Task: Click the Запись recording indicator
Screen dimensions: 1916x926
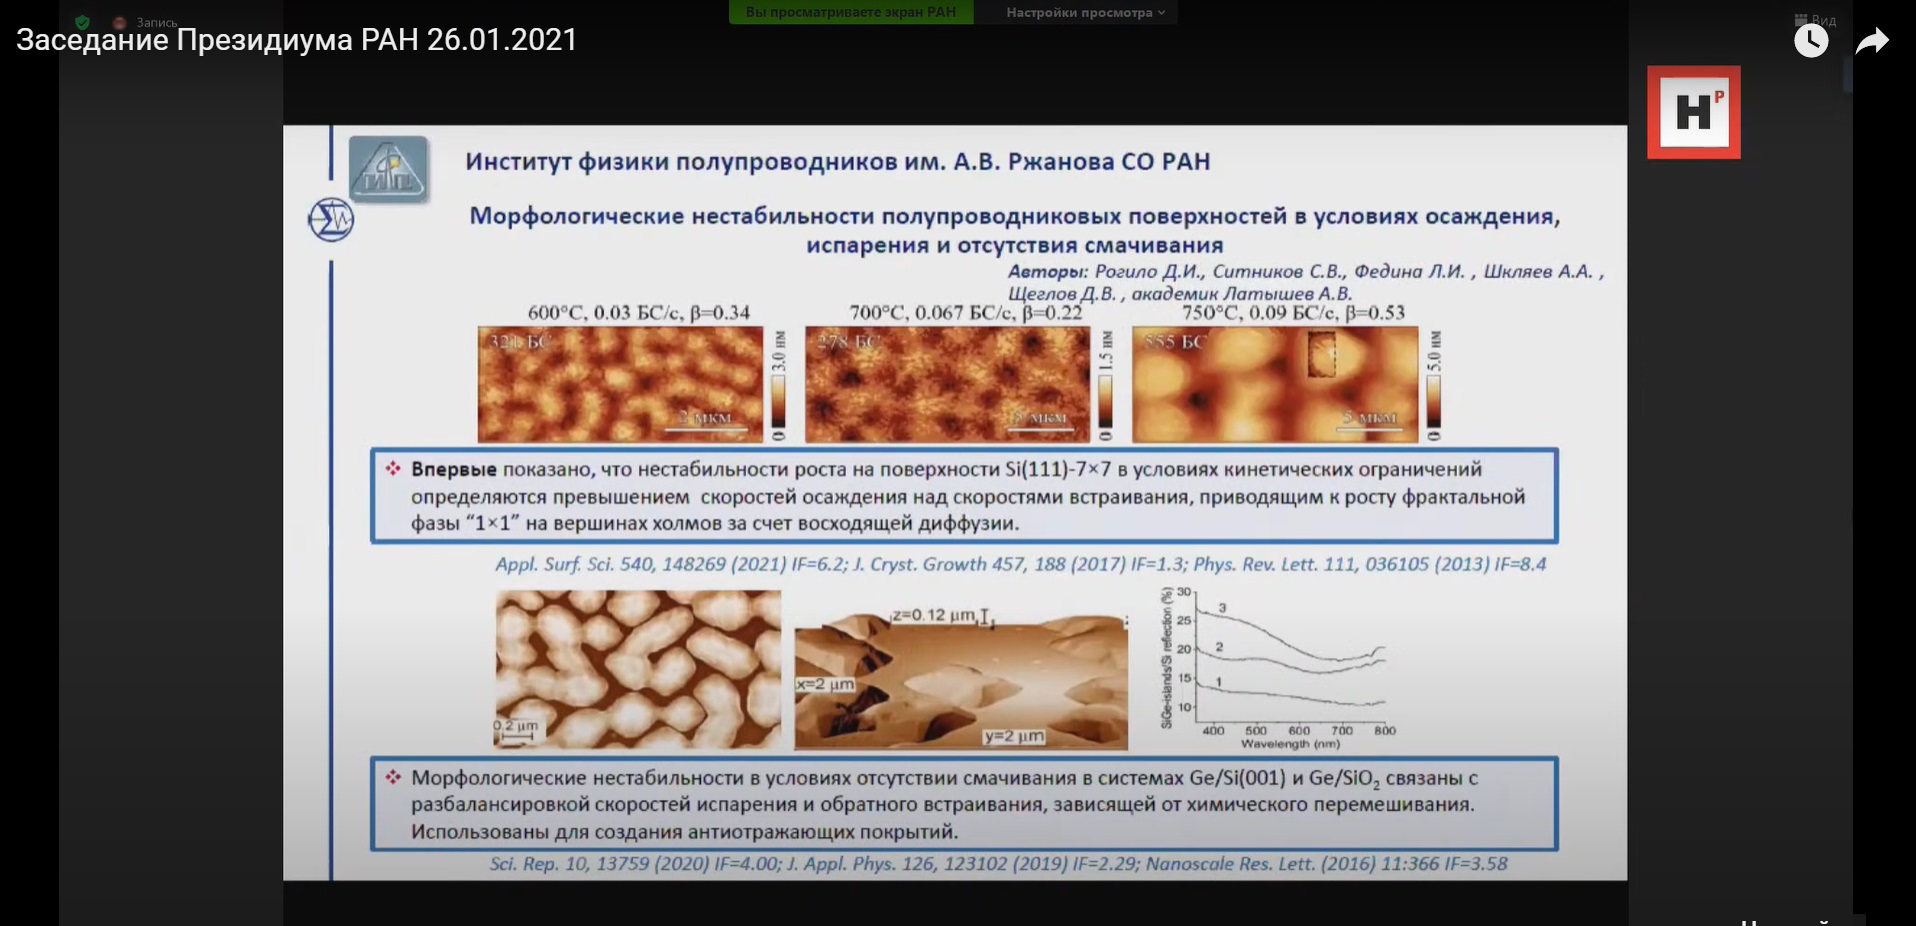Action: 147,22
